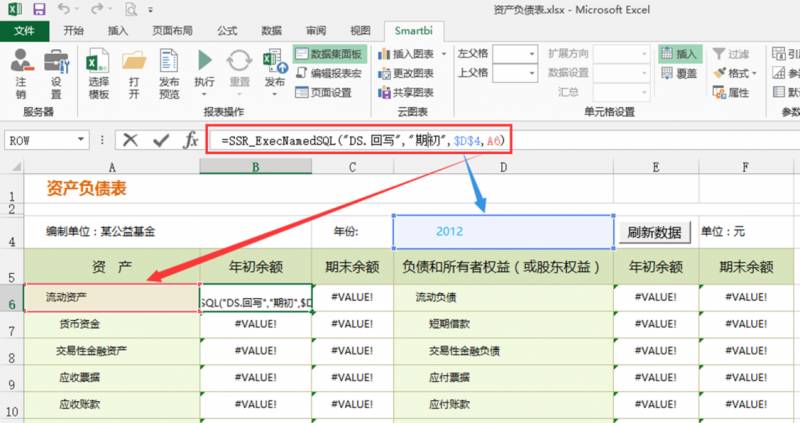This screenshot has height=423, width=800.
Task: Click inside the Name Box showing ROW
Action: (40, 140)
